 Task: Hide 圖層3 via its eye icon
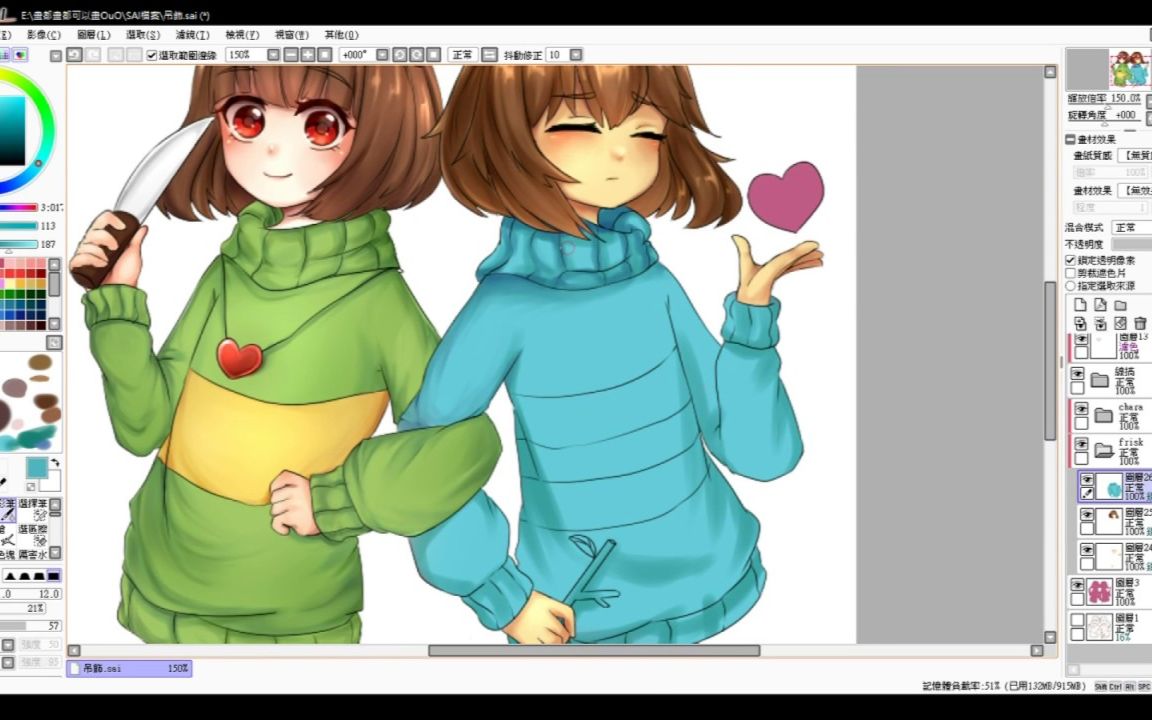point(1077,585)
